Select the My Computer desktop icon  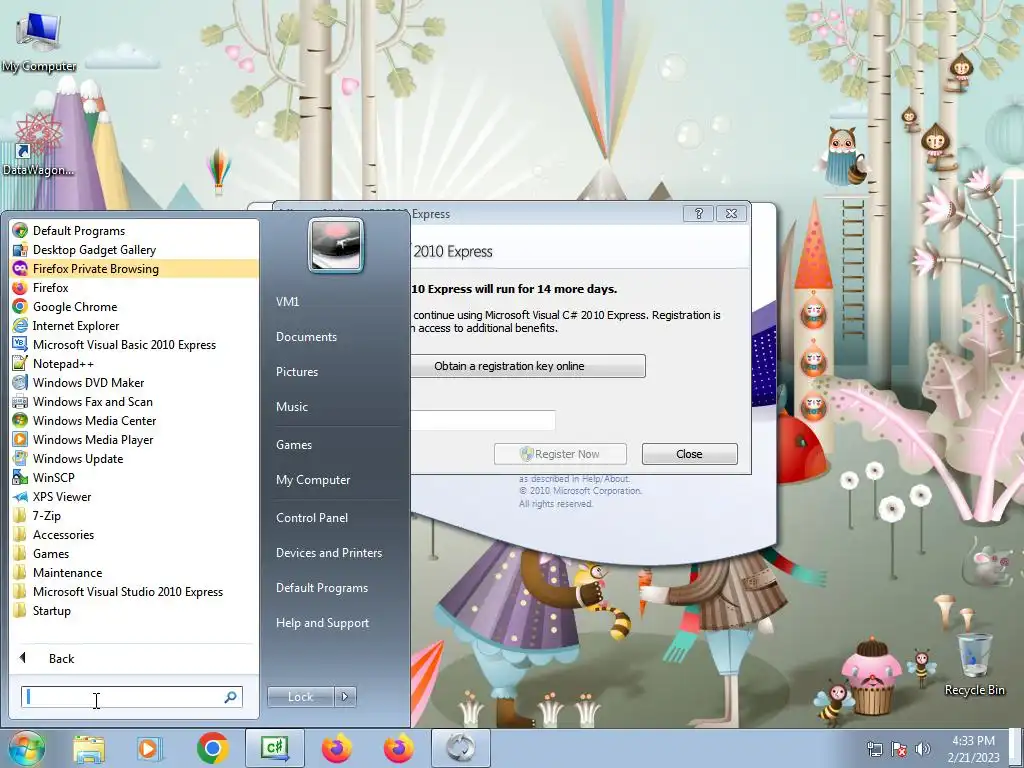tap(39, 43)
